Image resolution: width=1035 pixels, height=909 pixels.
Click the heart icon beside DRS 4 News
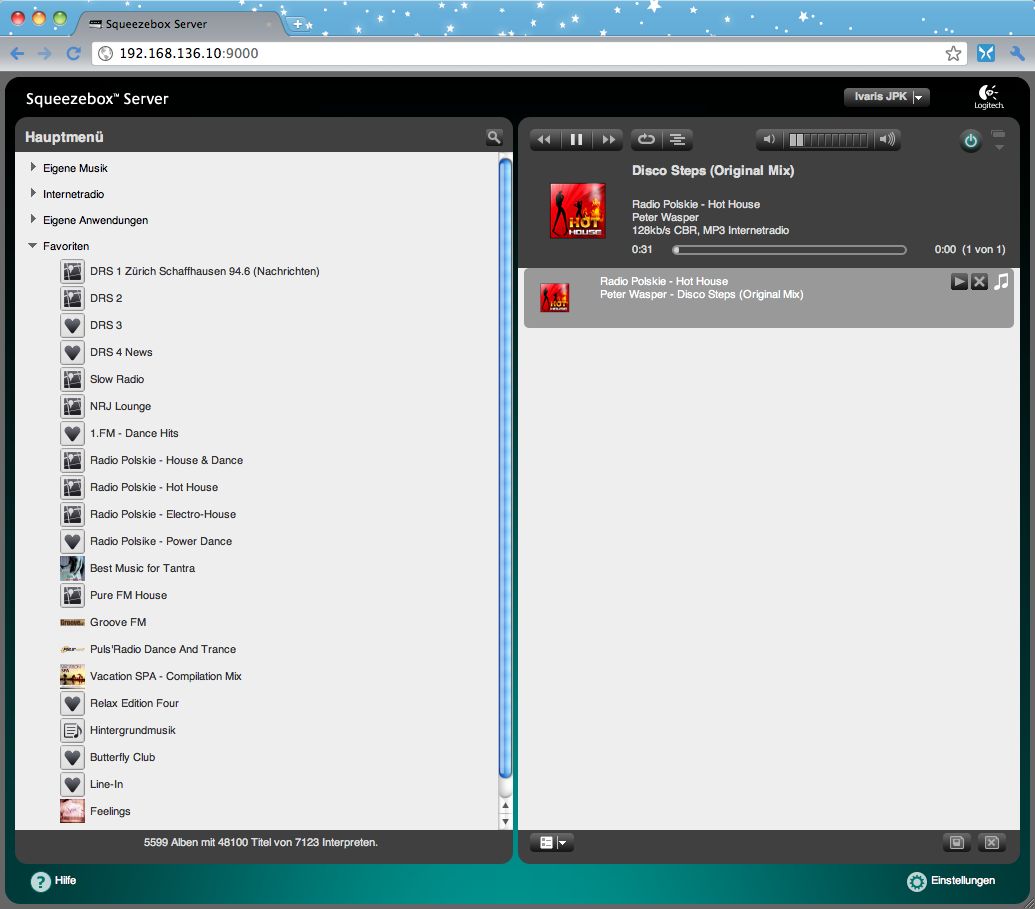coord(73,353)
